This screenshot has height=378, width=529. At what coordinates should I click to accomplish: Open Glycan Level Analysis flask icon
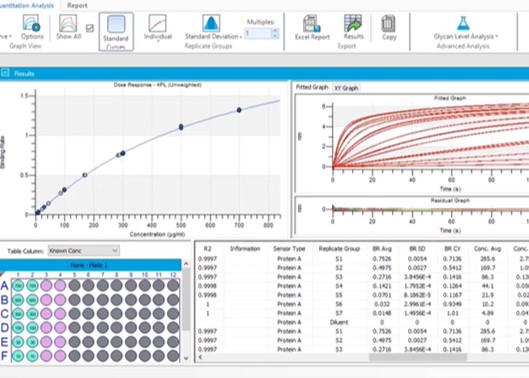coord(463,24)
